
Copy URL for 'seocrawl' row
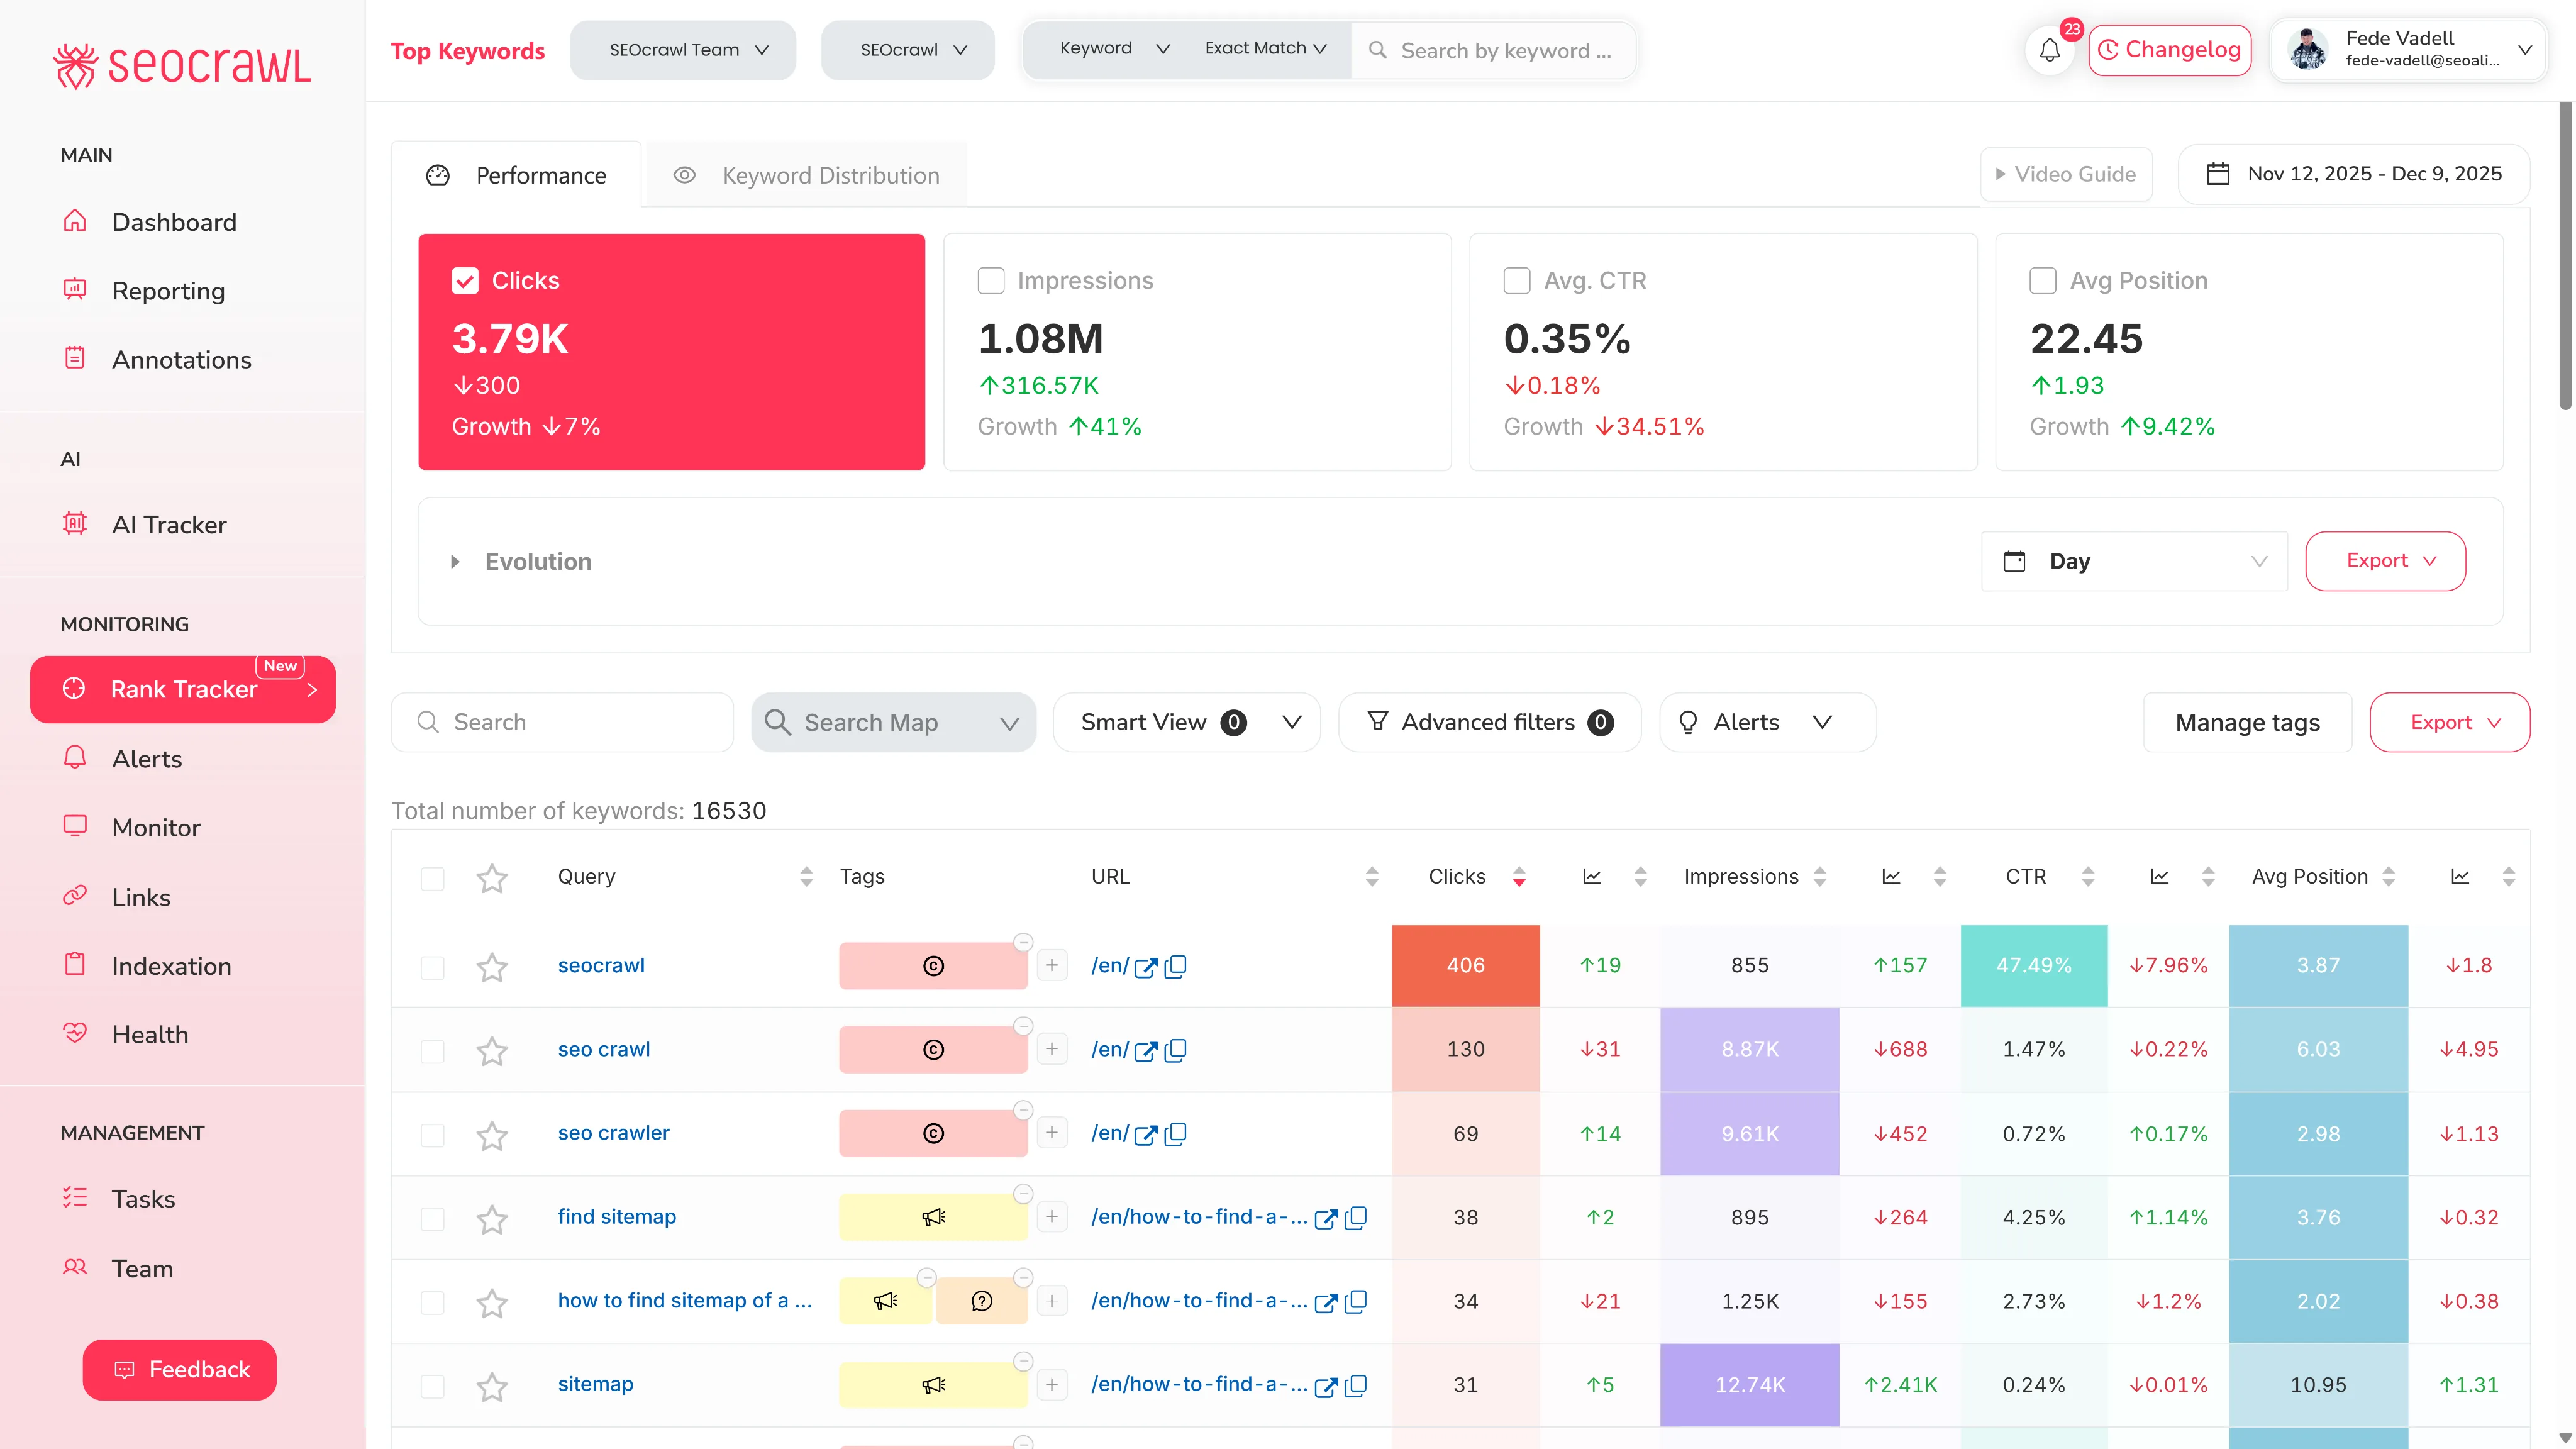[x=1176, y=966]
